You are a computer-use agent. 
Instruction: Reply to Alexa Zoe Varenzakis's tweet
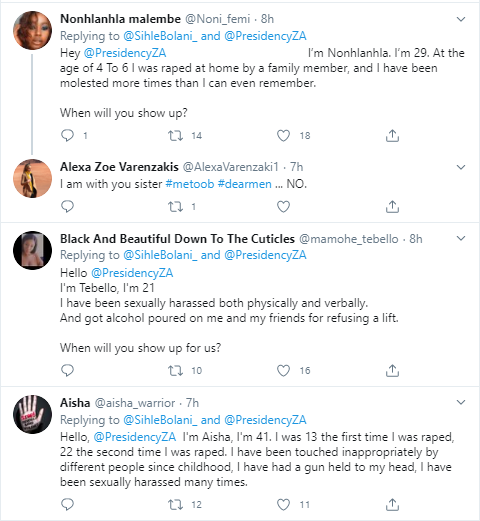(67, 207)
